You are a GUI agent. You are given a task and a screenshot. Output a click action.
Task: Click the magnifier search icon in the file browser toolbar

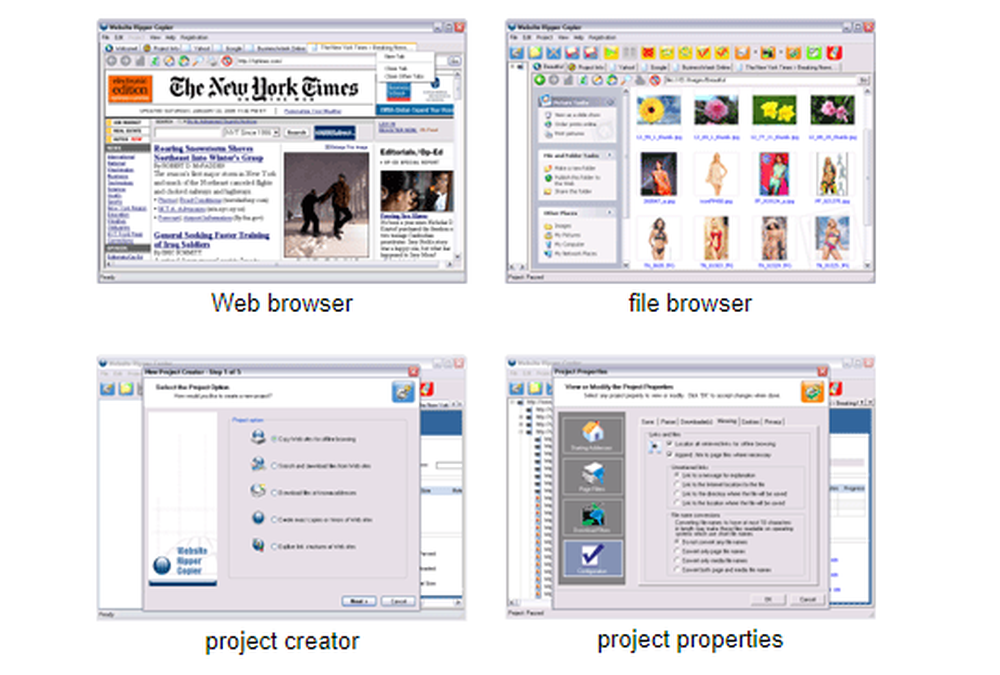(626, 81)
